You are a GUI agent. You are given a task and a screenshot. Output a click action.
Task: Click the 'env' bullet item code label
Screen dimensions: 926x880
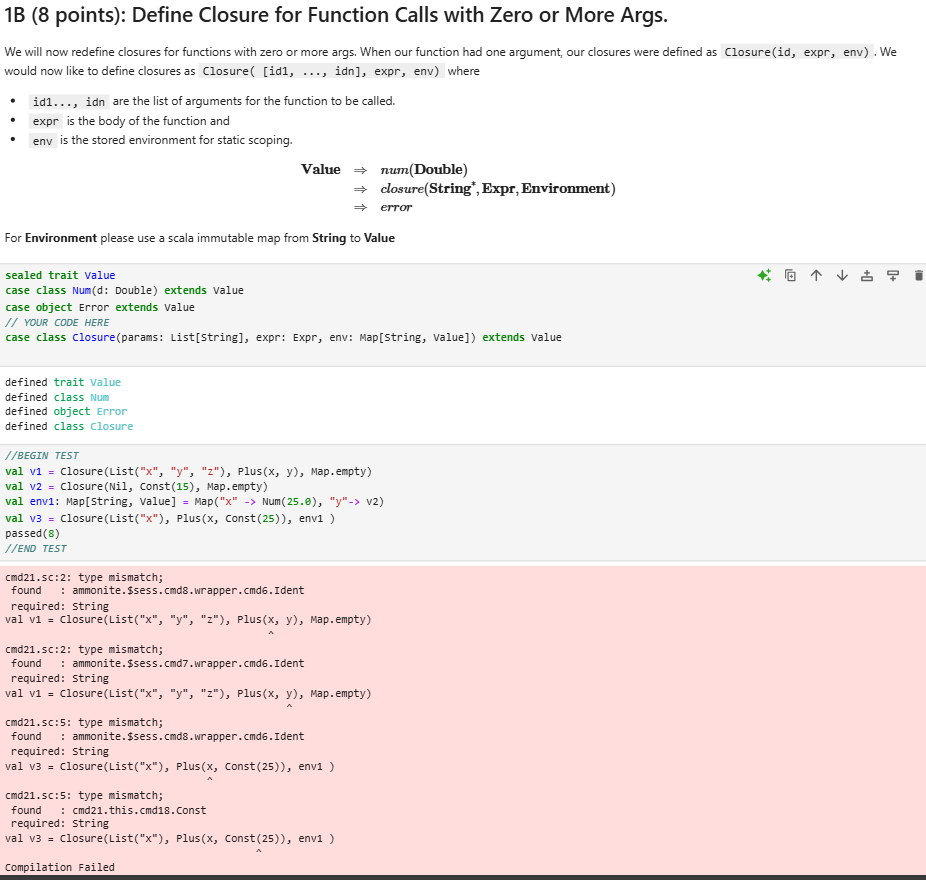(x=43, y=141)
